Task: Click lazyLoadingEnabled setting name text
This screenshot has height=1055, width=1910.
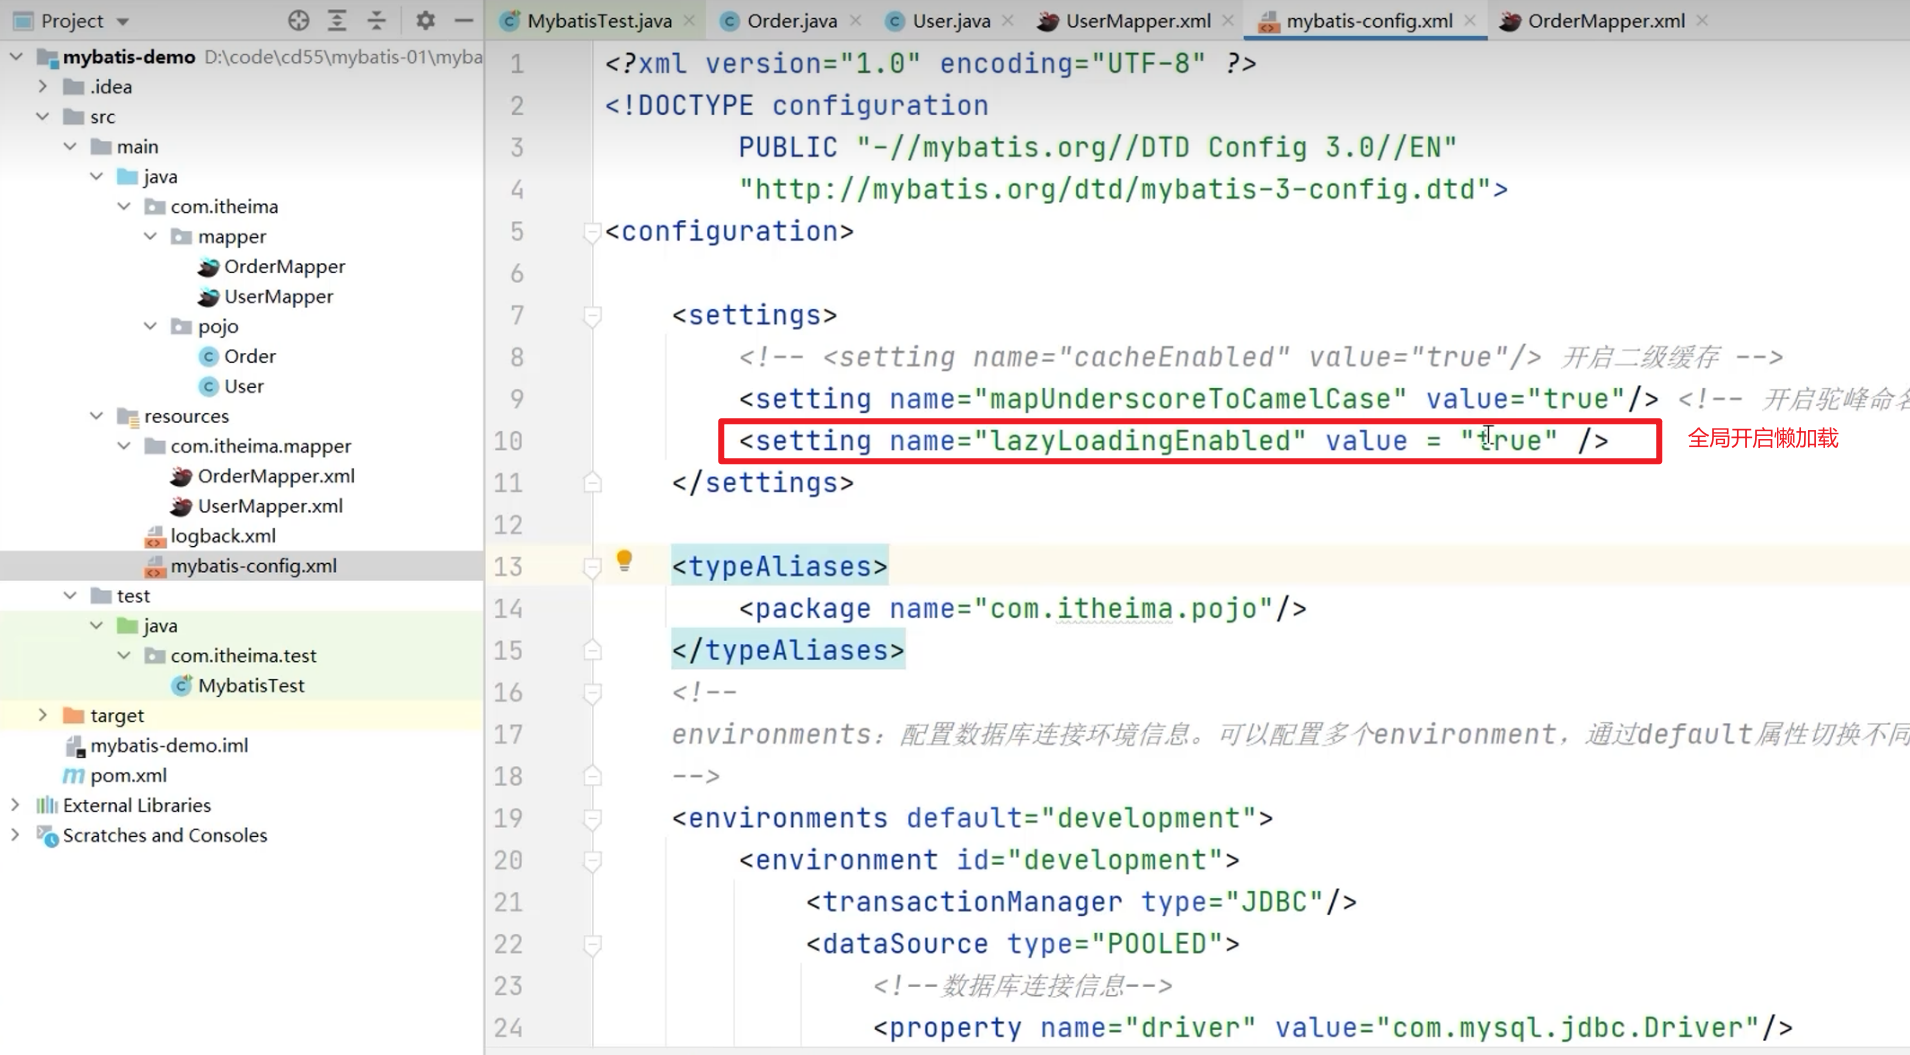Action: pyautogui.click(x=1139, y=441)
